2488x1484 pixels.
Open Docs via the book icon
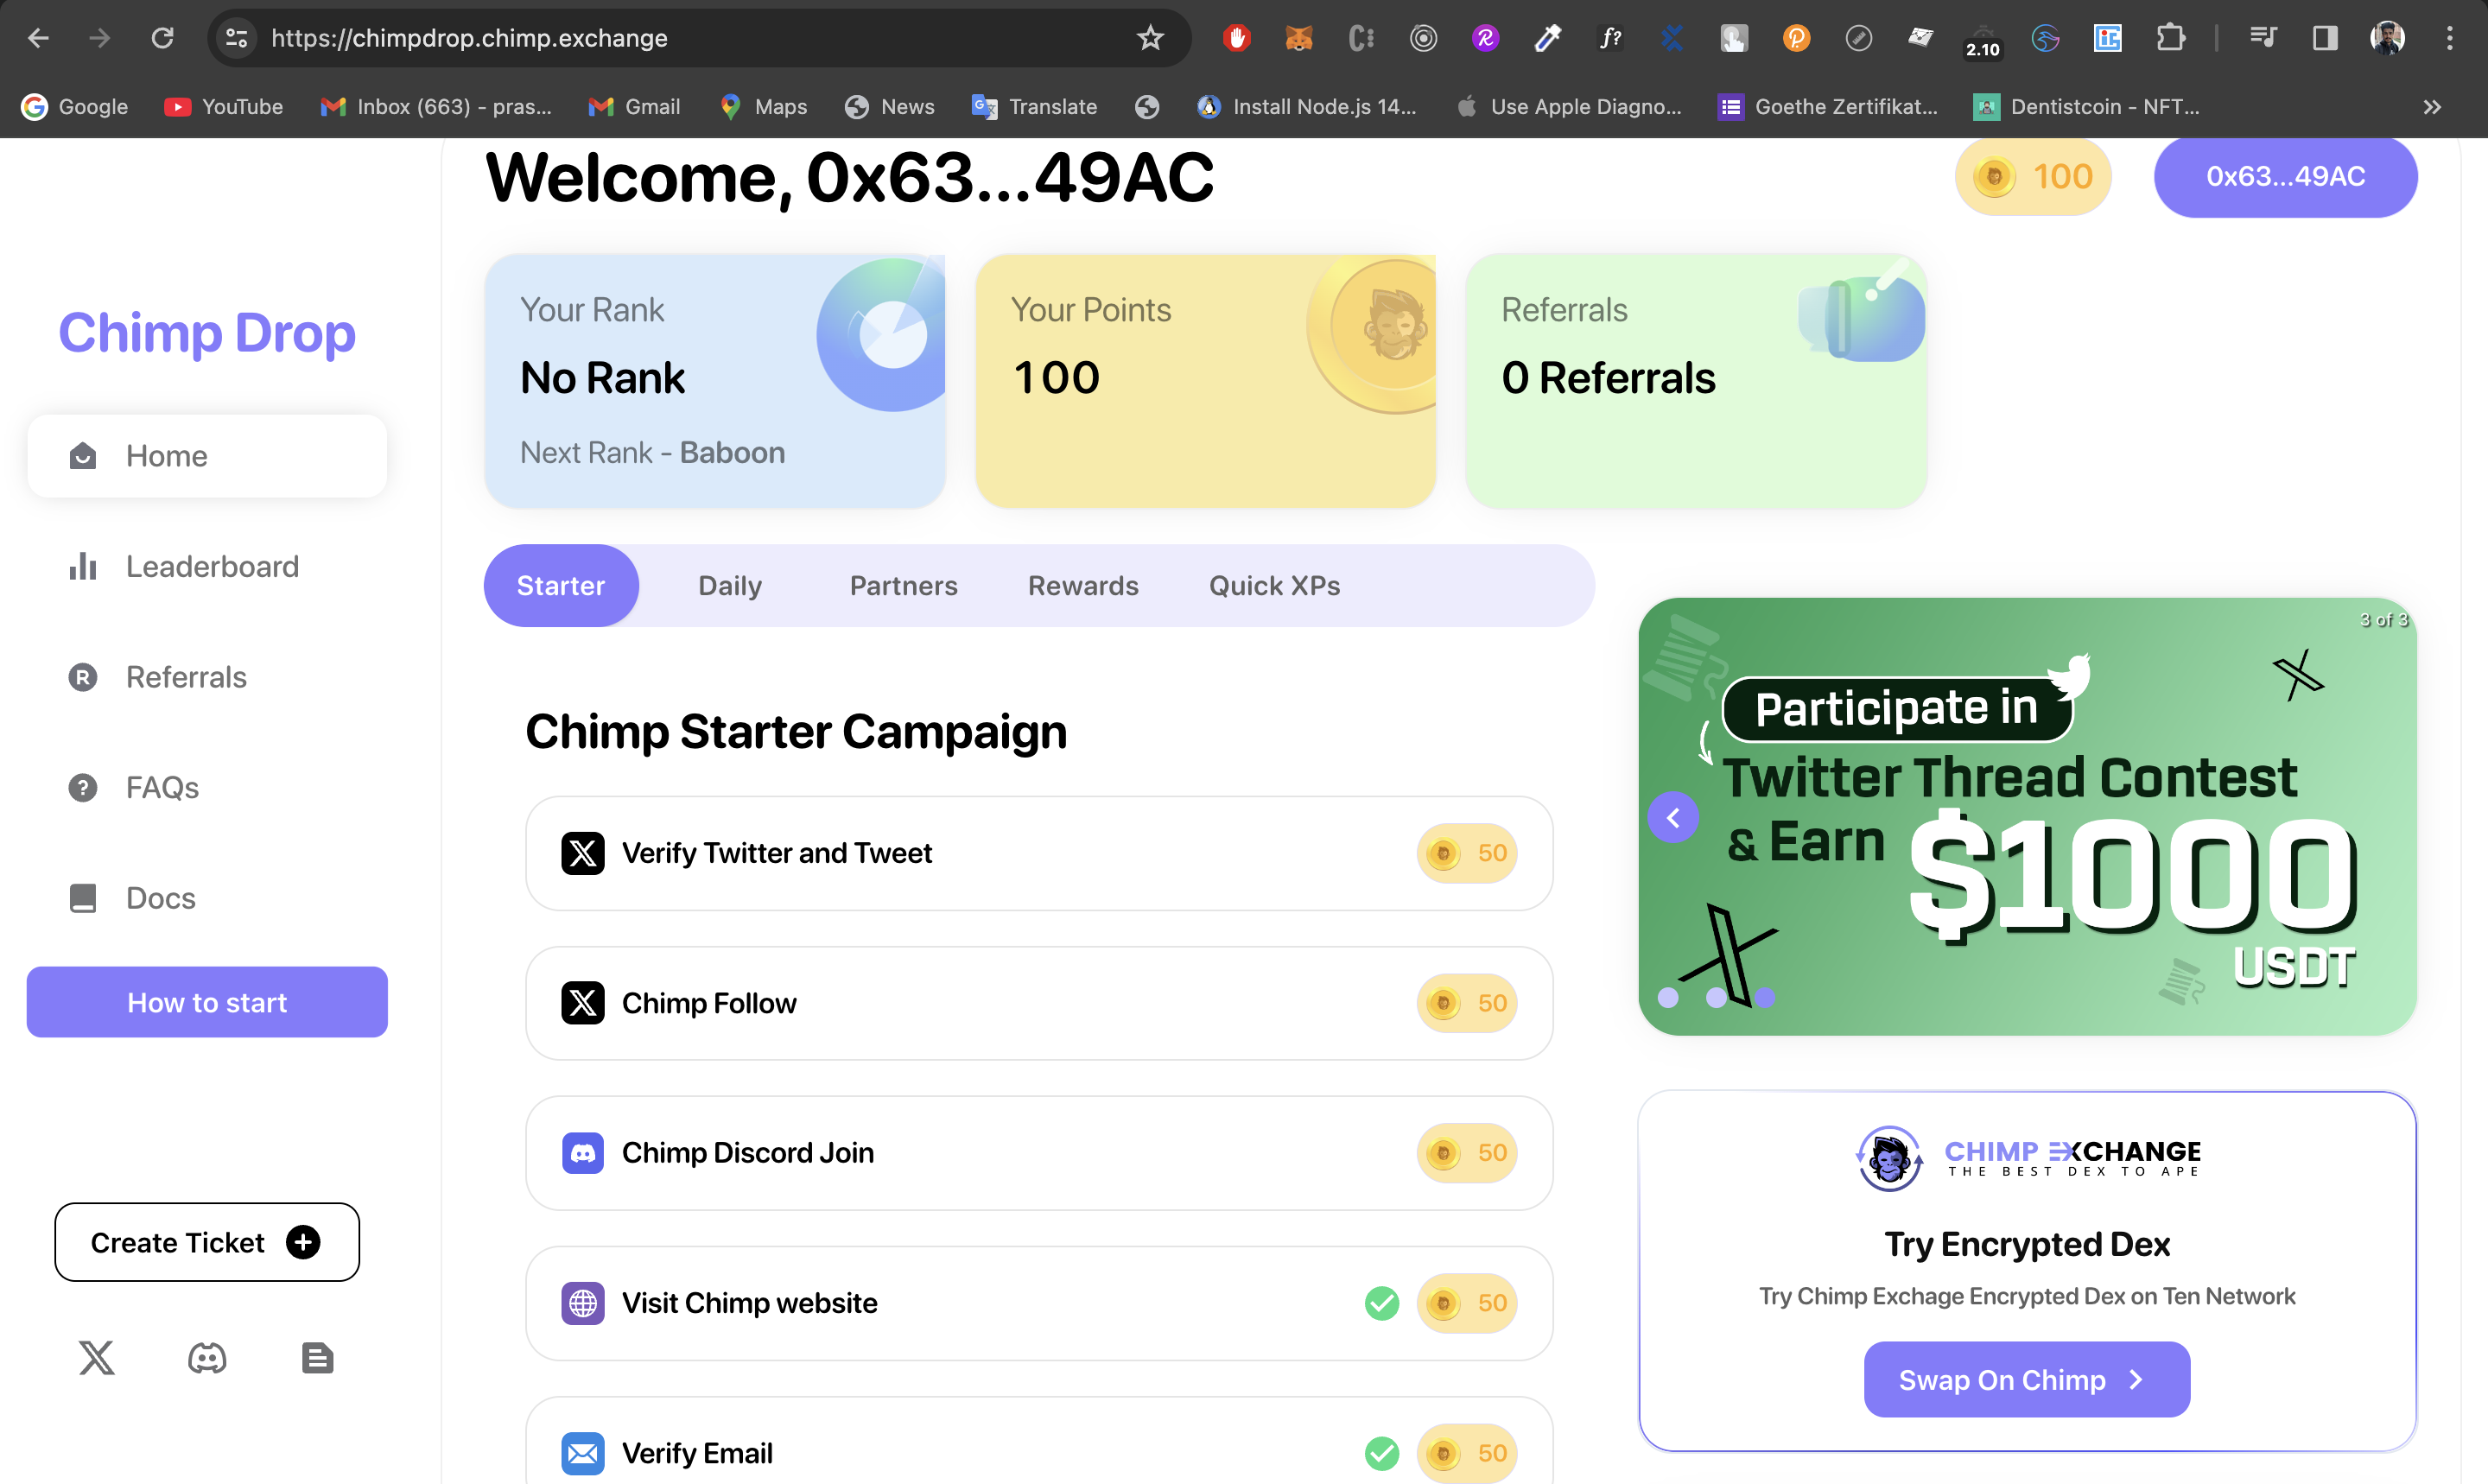click(82, 898)
